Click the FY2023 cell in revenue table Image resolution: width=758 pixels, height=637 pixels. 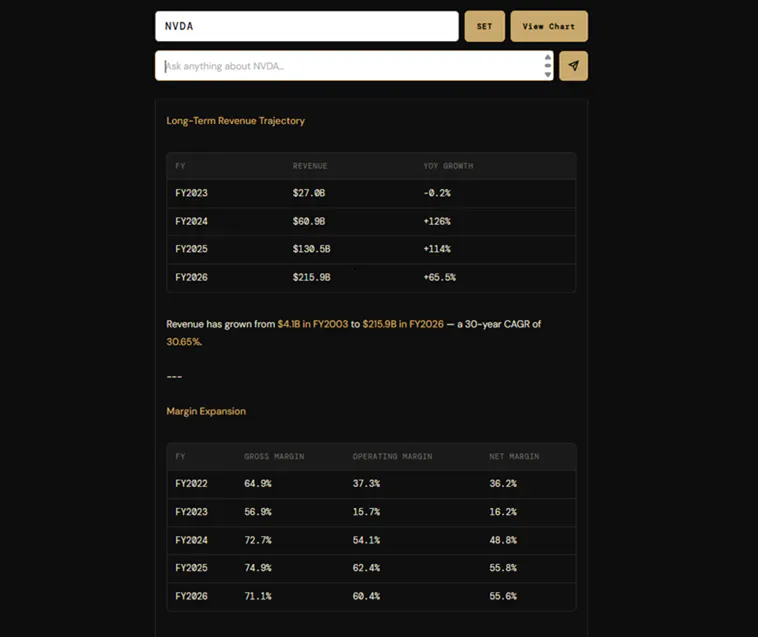191,193
